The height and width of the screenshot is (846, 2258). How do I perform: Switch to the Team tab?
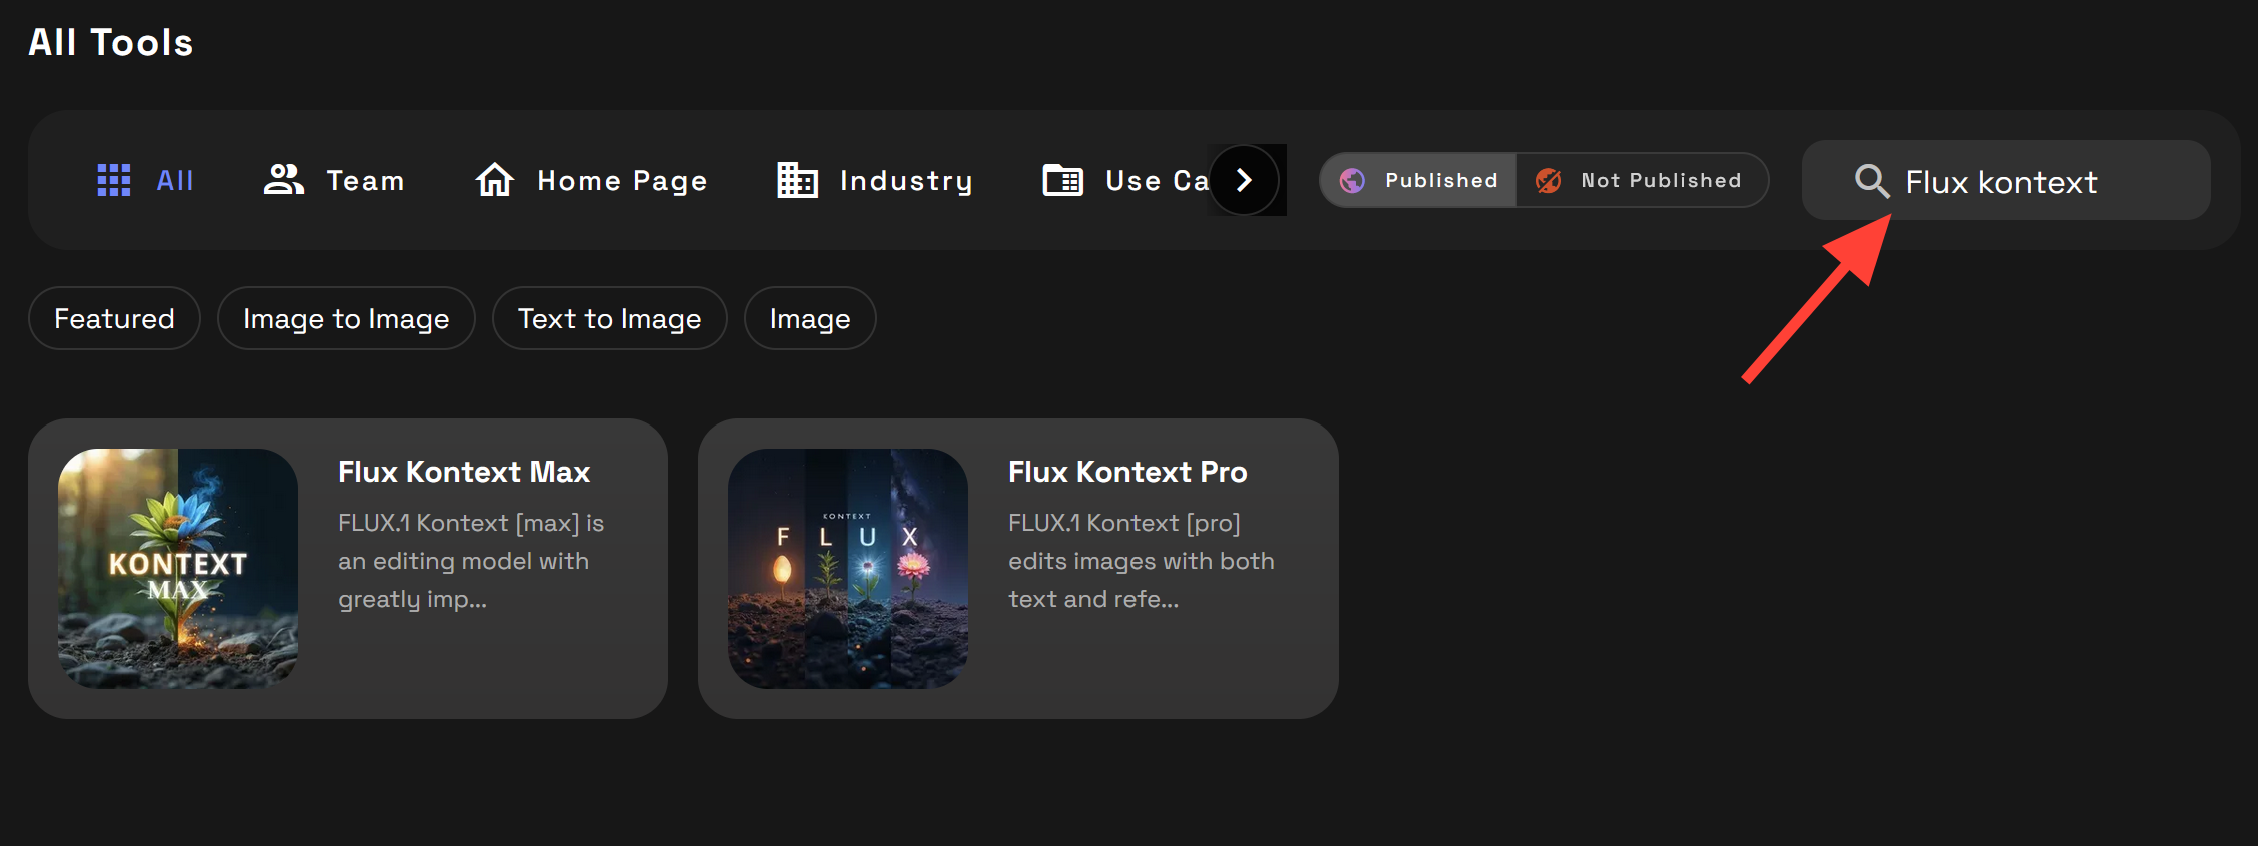pos(365,180)
